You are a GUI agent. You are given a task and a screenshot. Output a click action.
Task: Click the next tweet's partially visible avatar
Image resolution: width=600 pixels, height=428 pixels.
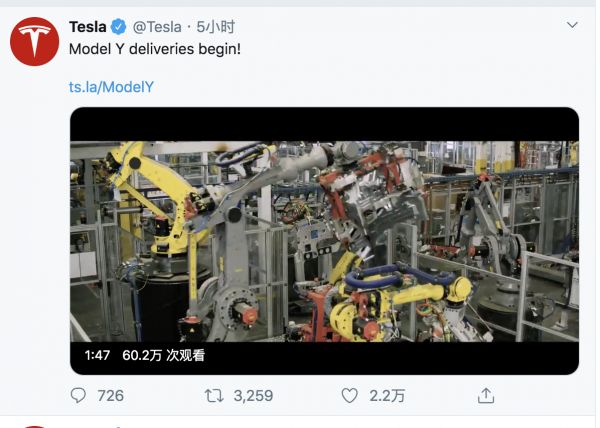[x=34, y=425]
